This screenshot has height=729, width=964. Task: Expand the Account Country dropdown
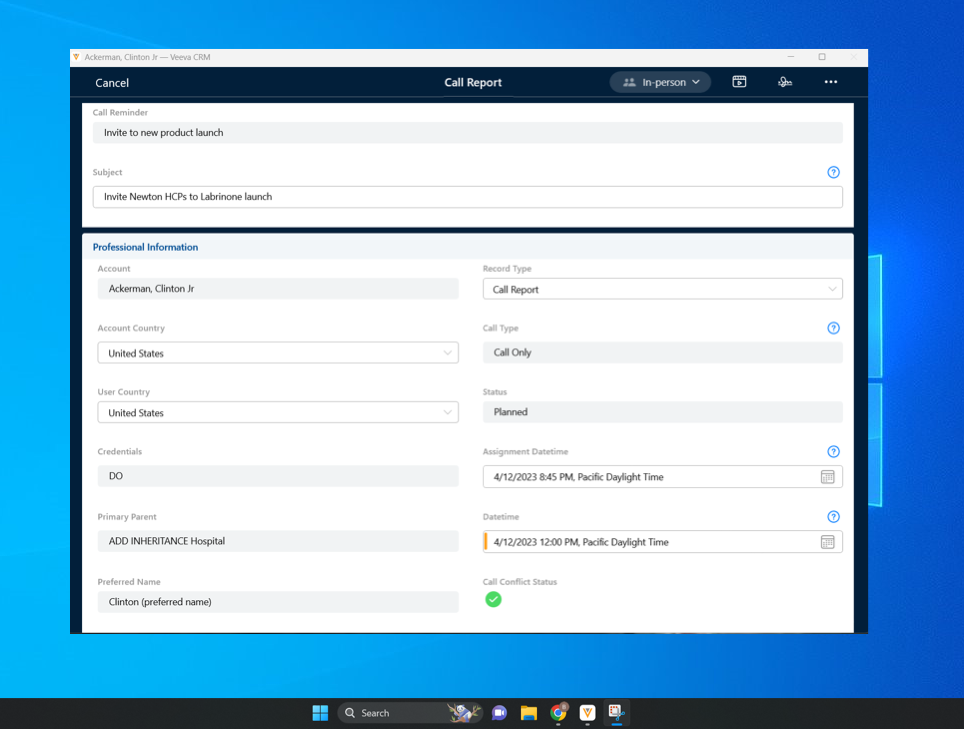(277, 353)
